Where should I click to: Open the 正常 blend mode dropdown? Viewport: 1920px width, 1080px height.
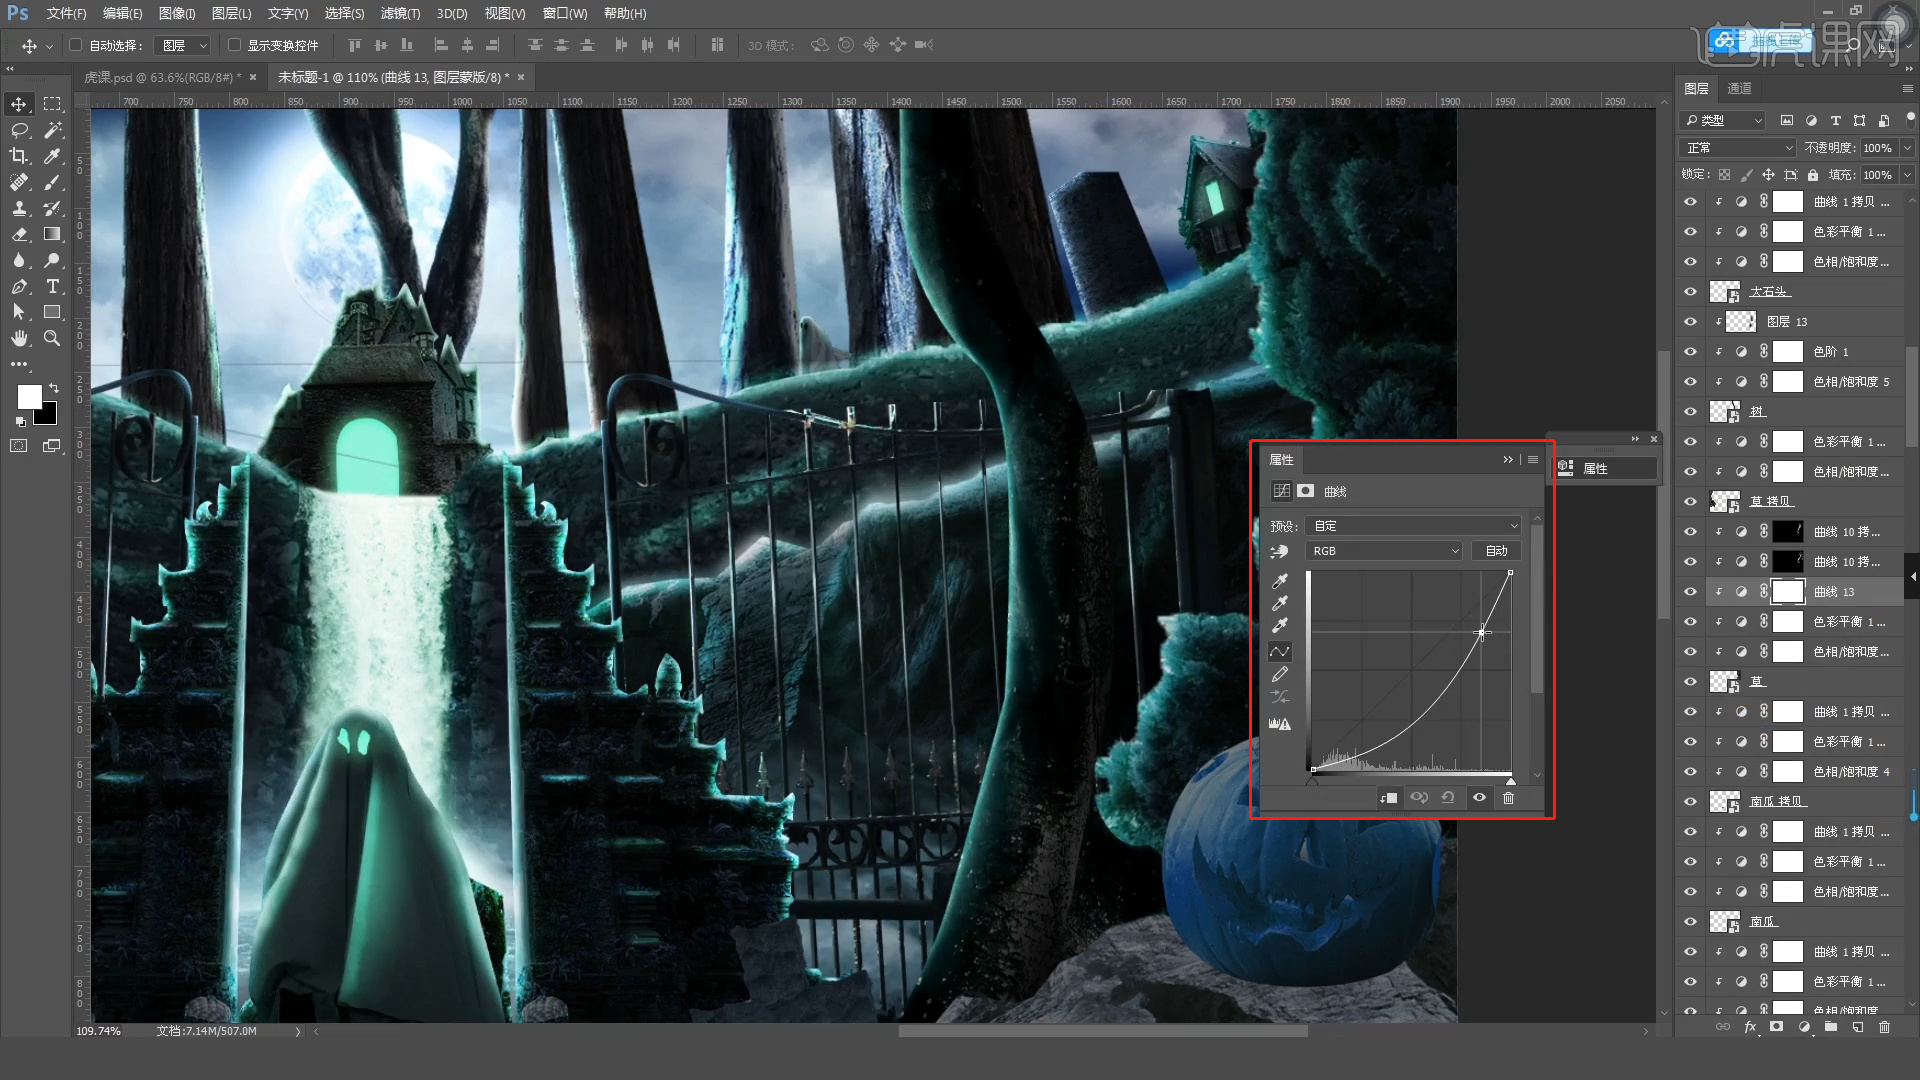(x=1738, y=148)
